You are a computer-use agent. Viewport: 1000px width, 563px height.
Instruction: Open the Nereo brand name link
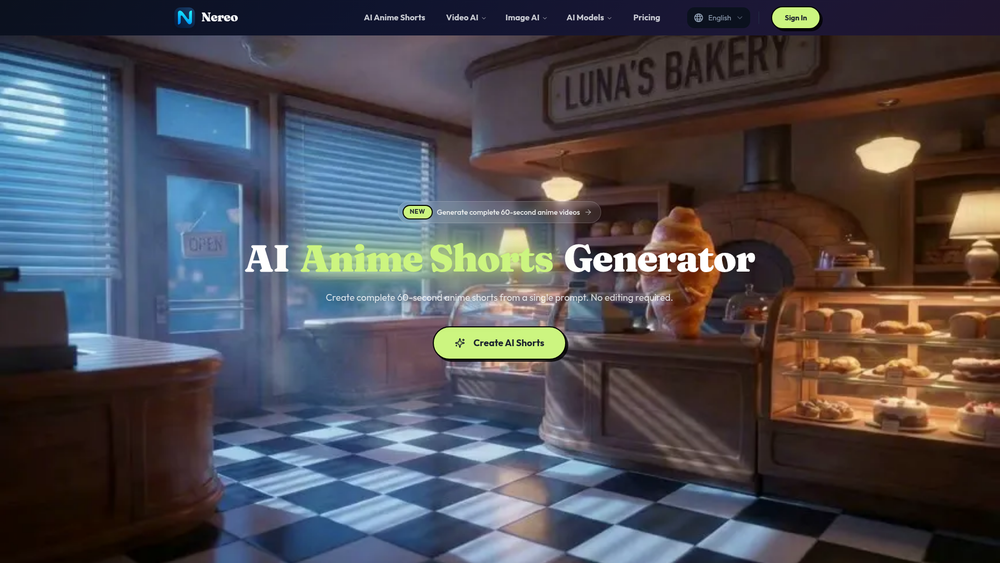click(219, 17)
